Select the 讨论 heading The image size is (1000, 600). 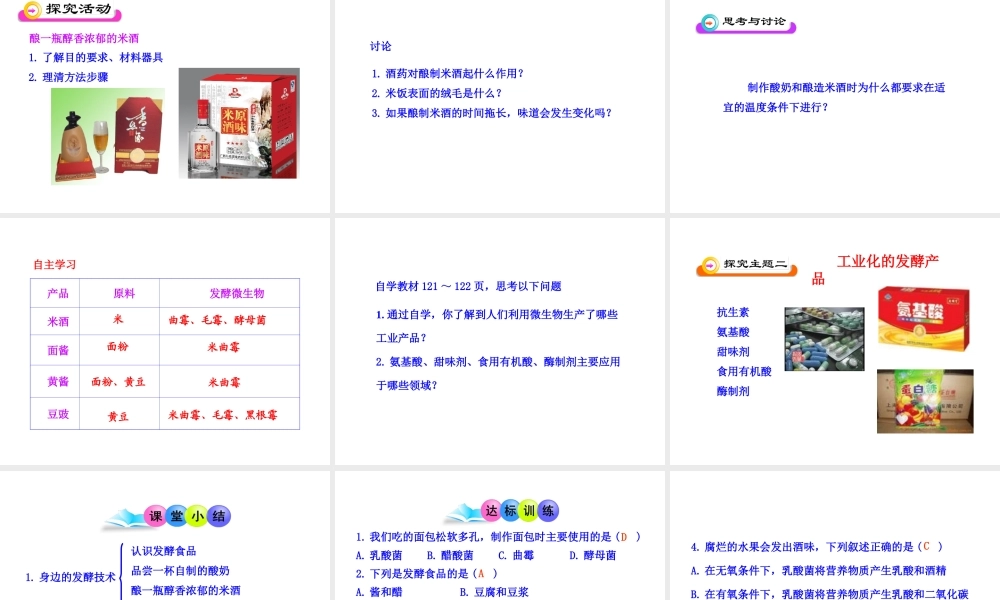pyautogui.click(x=381, y=46)
